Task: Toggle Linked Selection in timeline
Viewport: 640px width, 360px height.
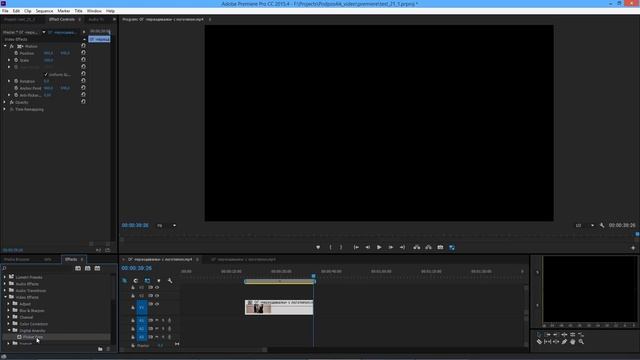Action: (147, 281)
